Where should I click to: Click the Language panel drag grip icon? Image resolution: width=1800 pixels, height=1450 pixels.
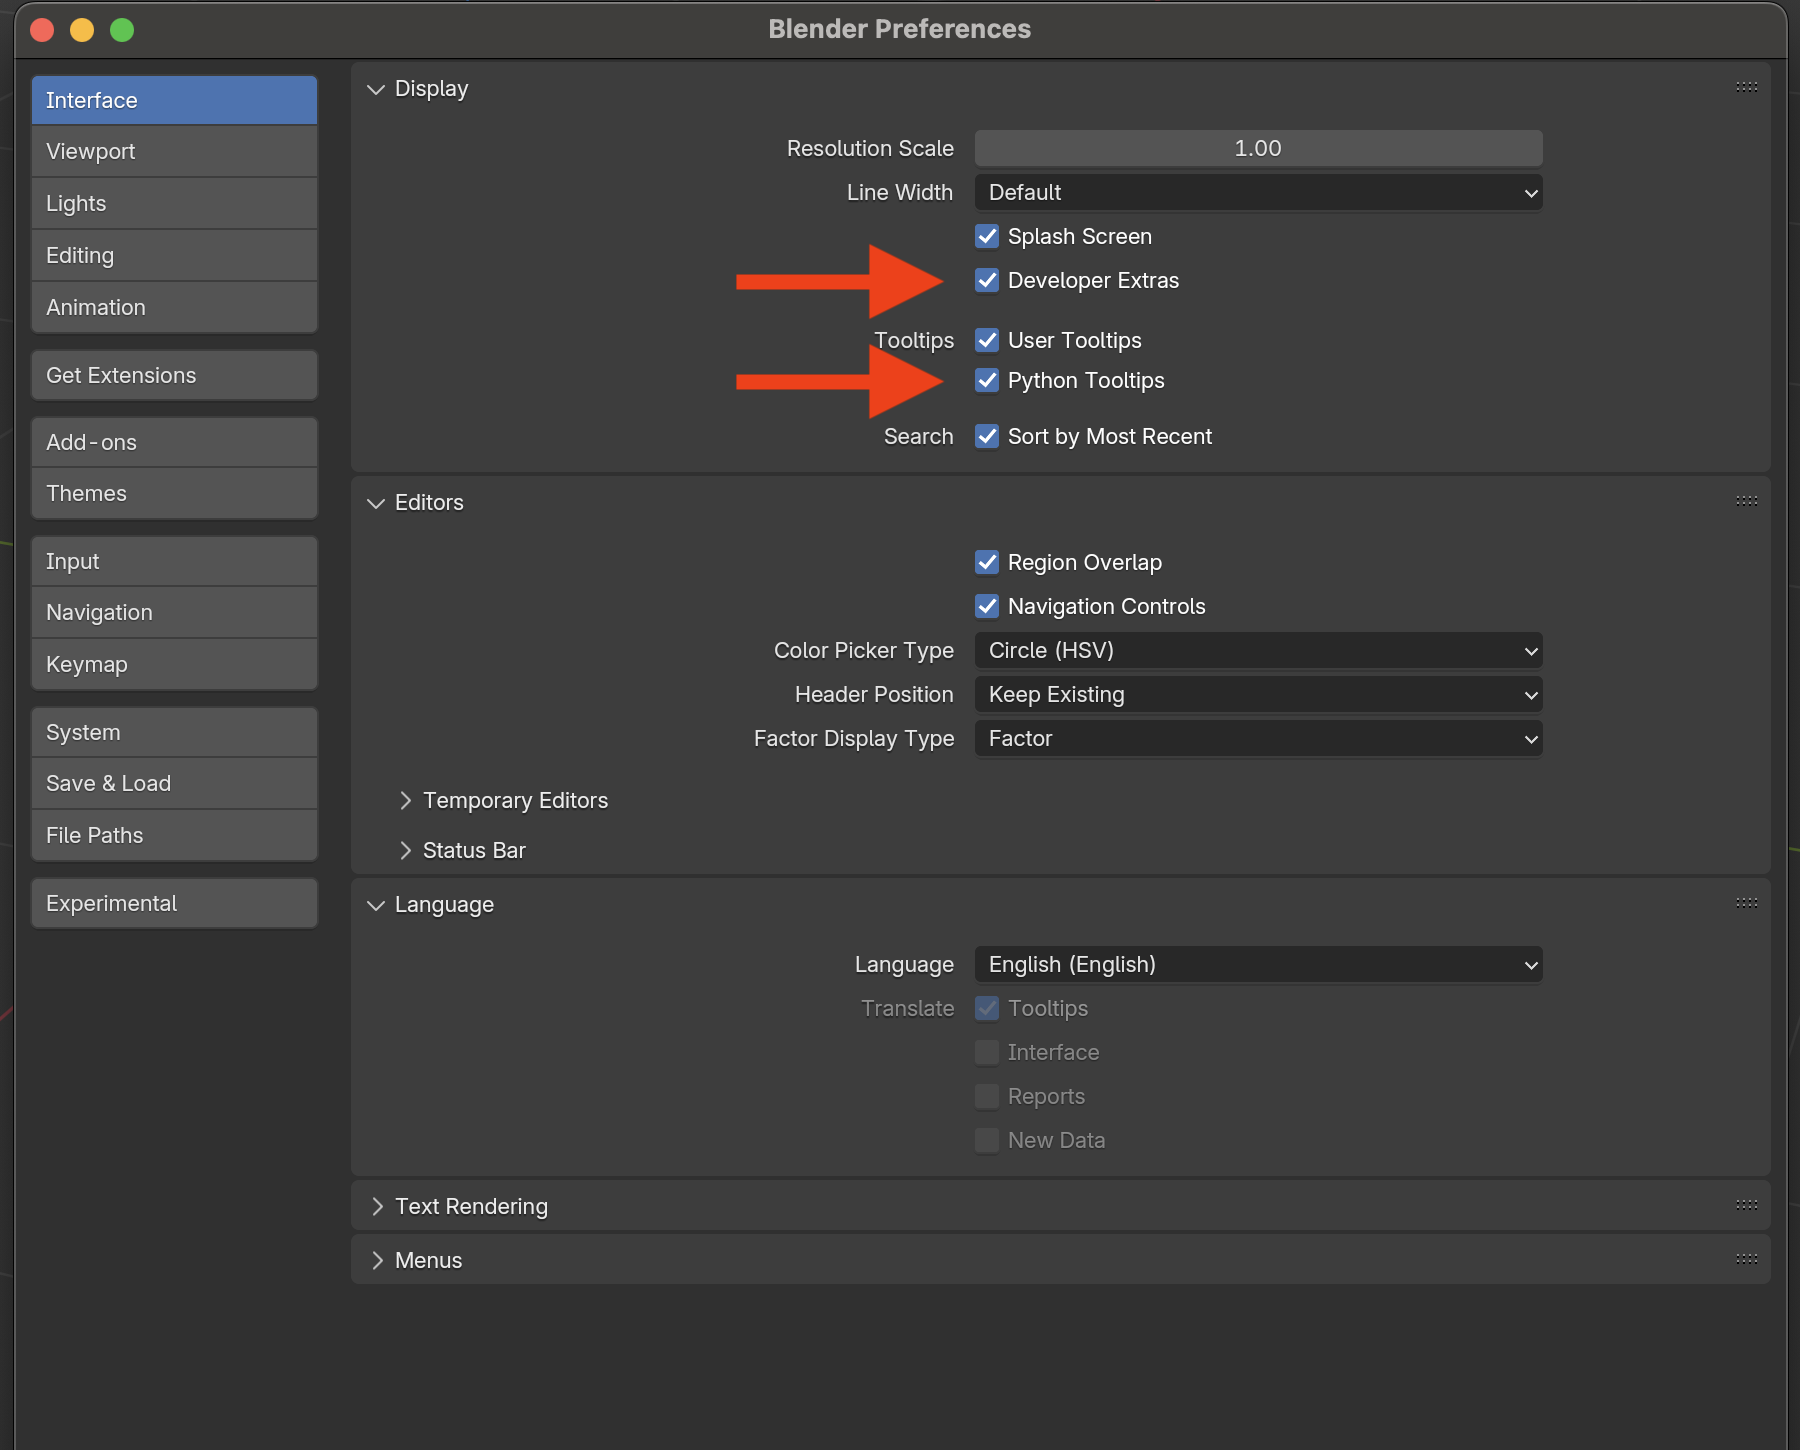pos(1746,903)
